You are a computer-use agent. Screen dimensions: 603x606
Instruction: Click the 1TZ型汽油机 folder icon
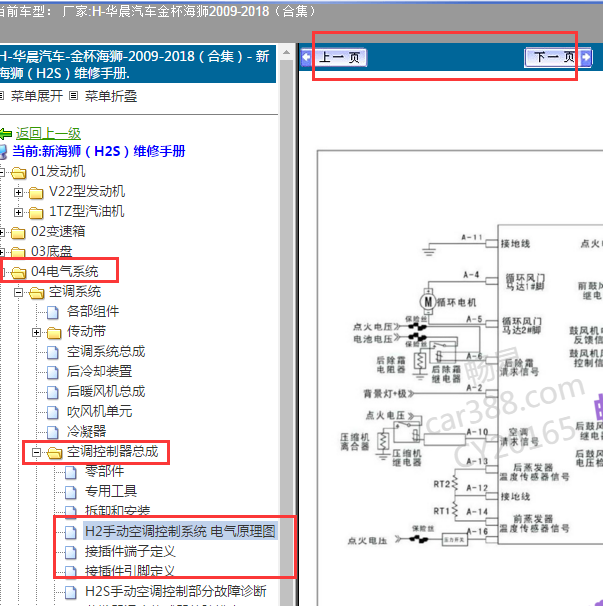click(x=36, y=213)
